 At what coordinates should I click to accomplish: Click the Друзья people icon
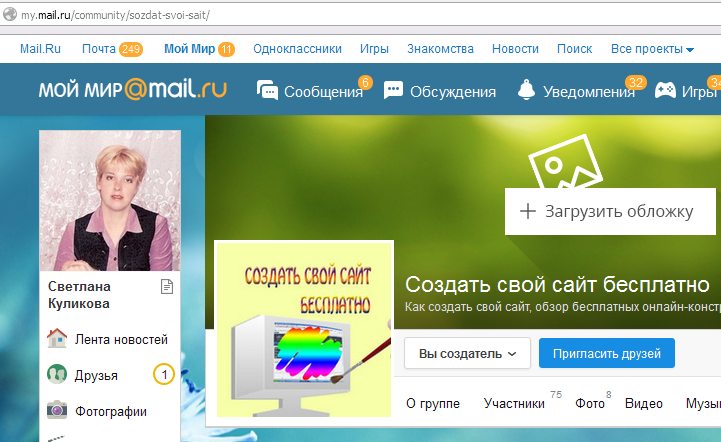click(57, 374)
